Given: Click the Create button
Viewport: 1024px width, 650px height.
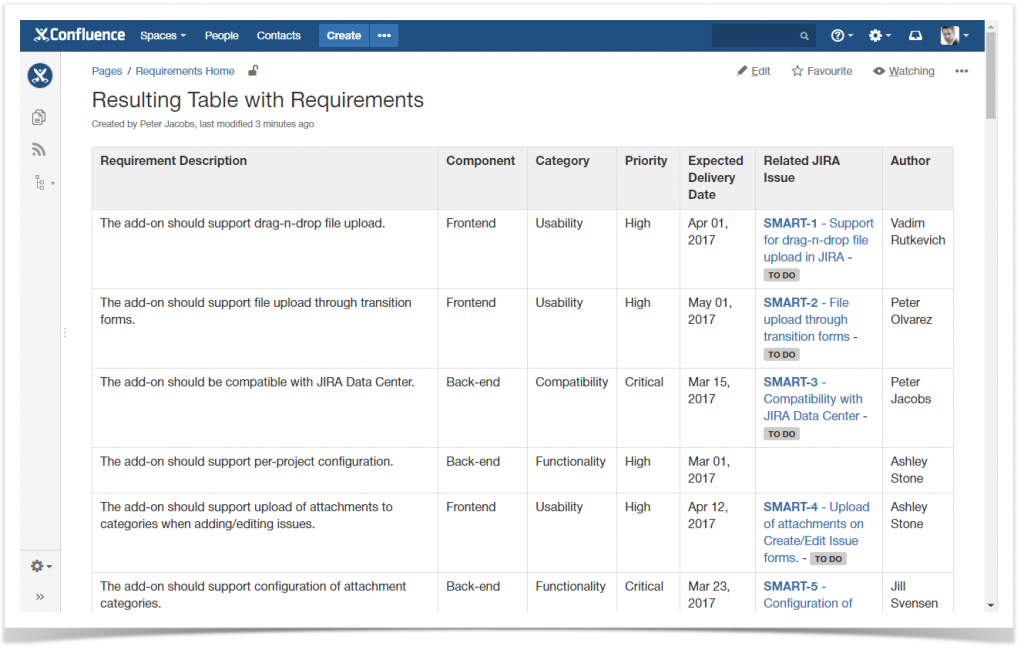Looking at the screenshot, I should coord(343,35).
